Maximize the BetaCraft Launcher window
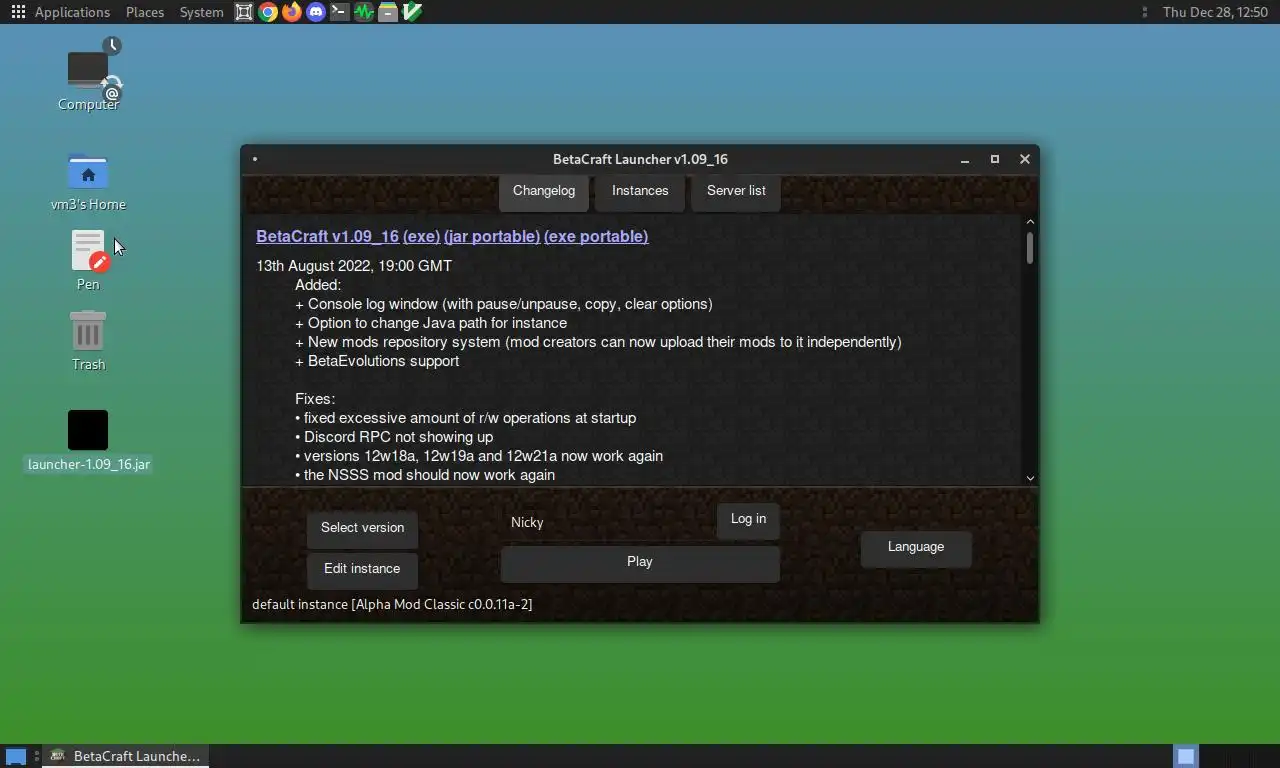The image size is (1280, 768). point(995,159)
